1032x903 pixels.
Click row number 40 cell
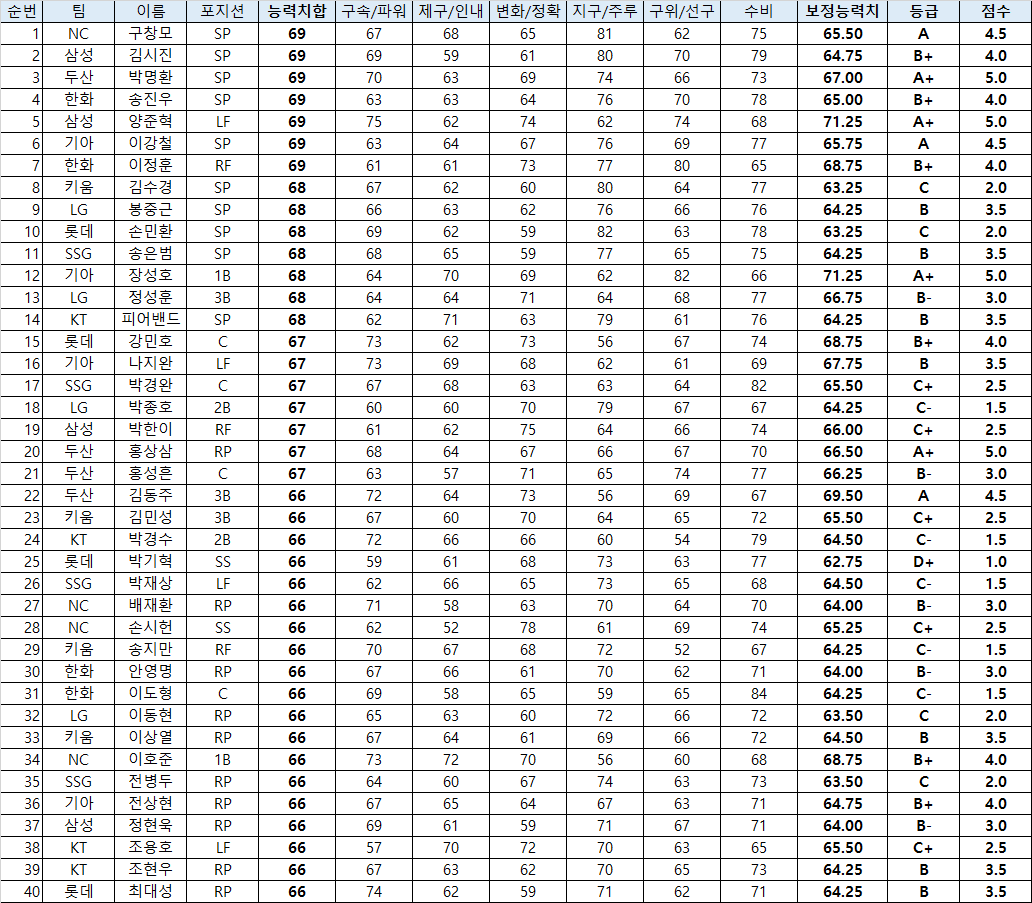point(22,892)
